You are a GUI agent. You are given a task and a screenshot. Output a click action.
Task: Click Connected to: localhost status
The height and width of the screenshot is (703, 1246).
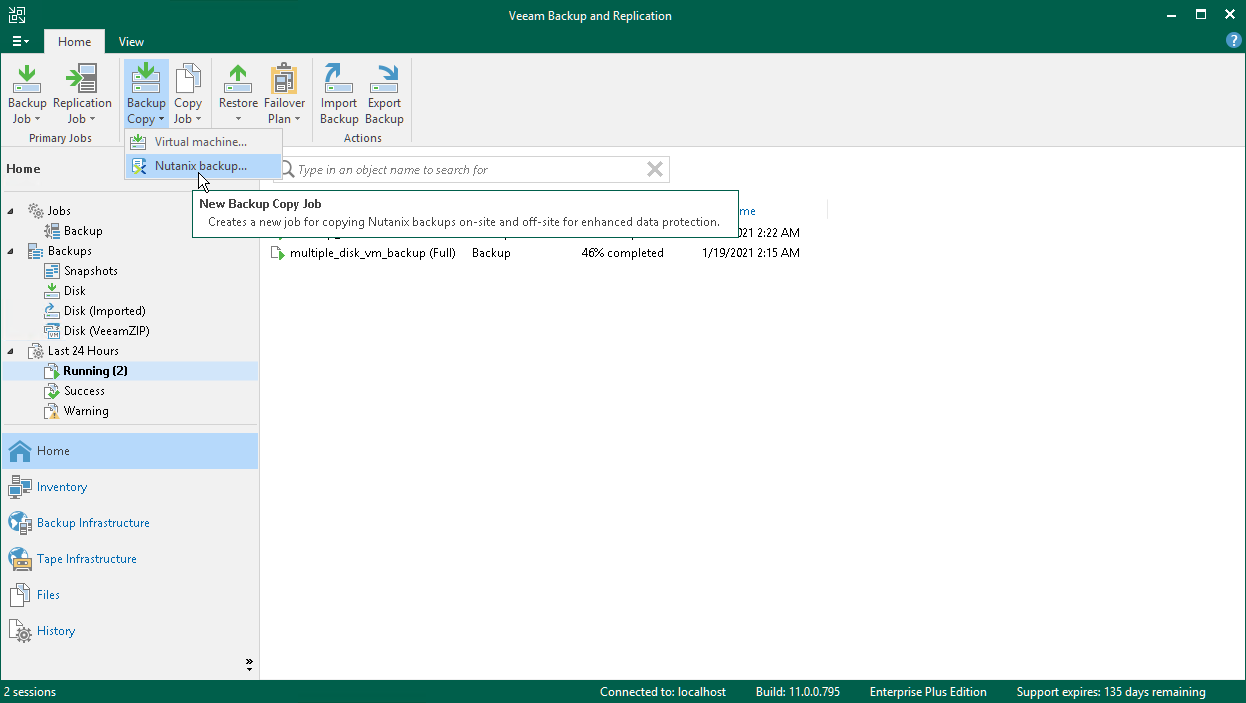tap(662, 692)
